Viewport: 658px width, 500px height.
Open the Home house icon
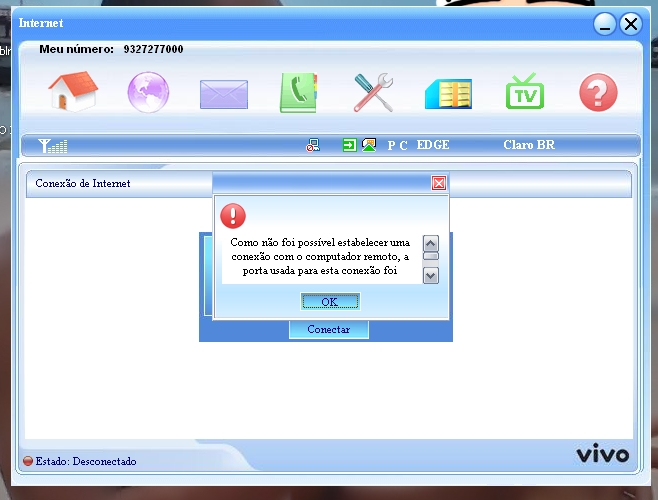[x=73, y=91]
